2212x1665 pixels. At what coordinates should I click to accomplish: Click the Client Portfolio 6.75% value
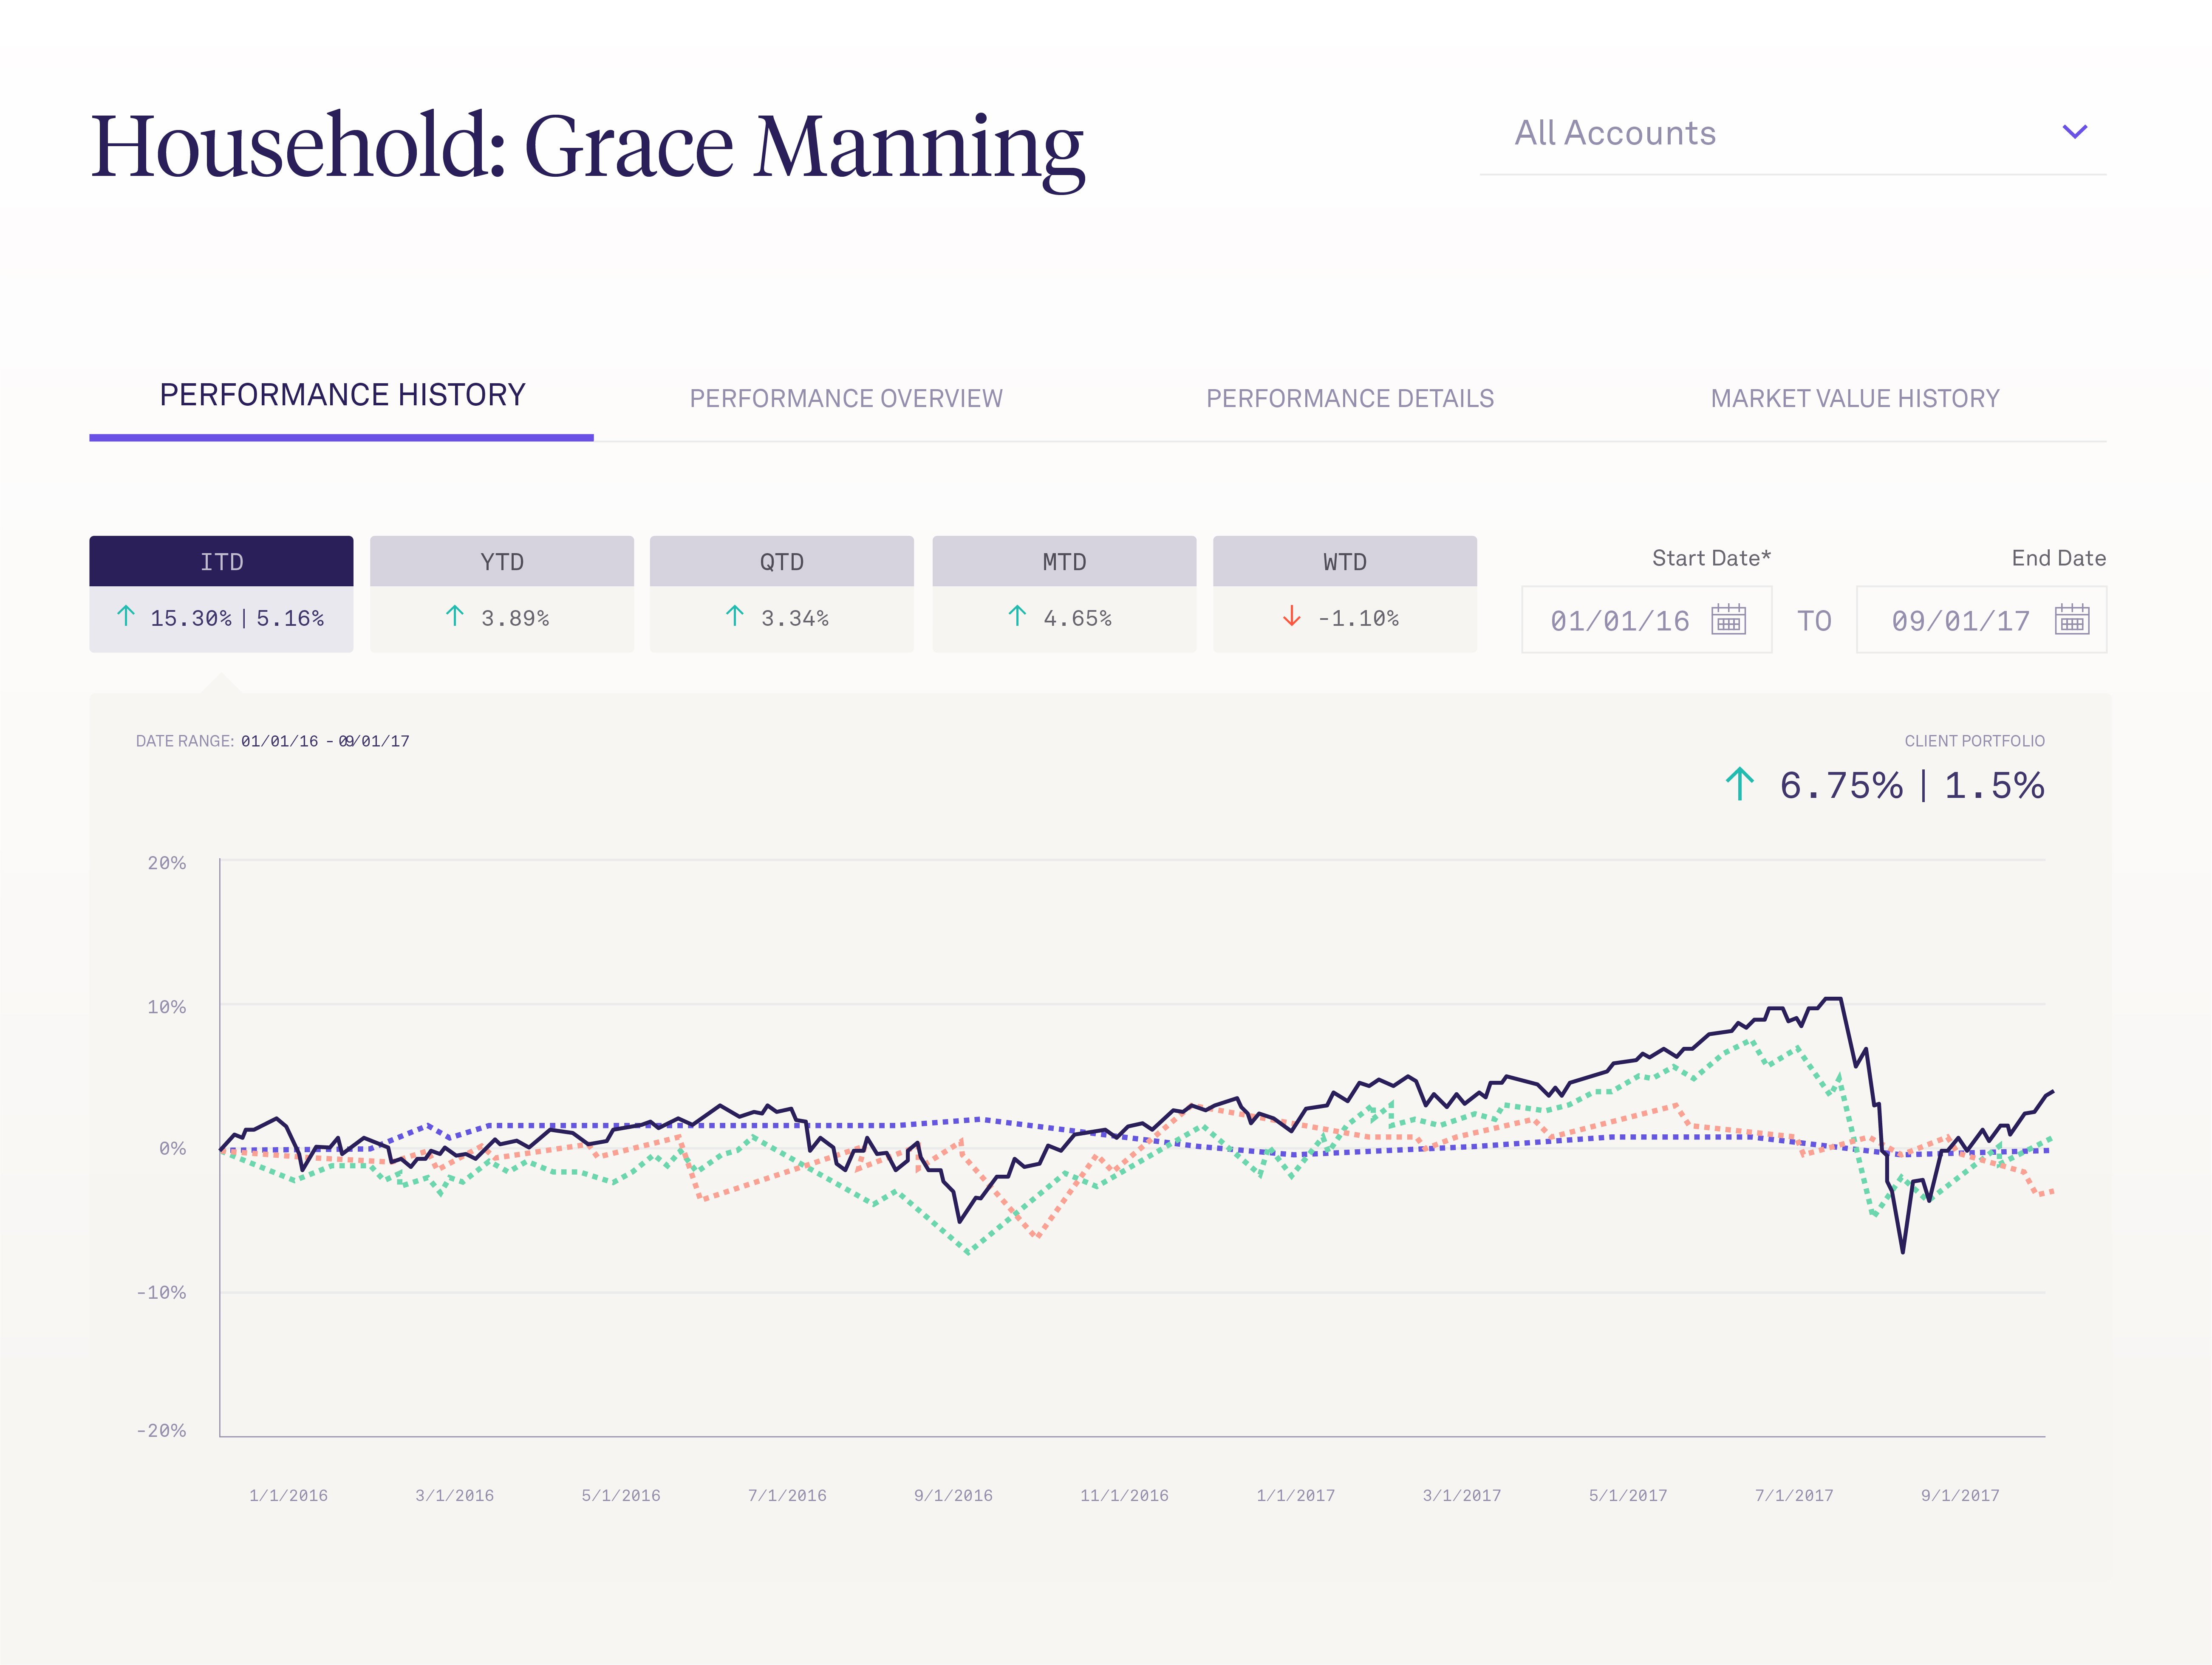tap(1840, 786)
